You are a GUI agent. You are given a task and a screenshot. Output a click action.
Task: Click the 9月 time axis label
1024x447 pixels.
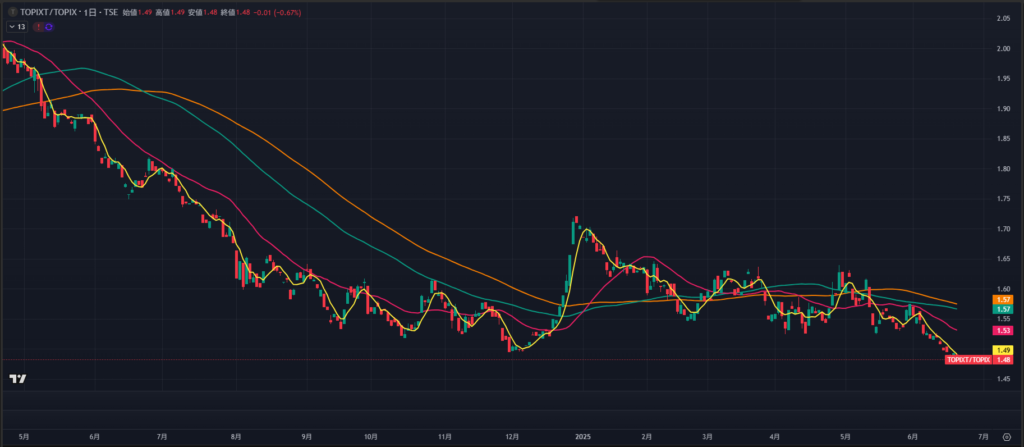pos(307,437)
